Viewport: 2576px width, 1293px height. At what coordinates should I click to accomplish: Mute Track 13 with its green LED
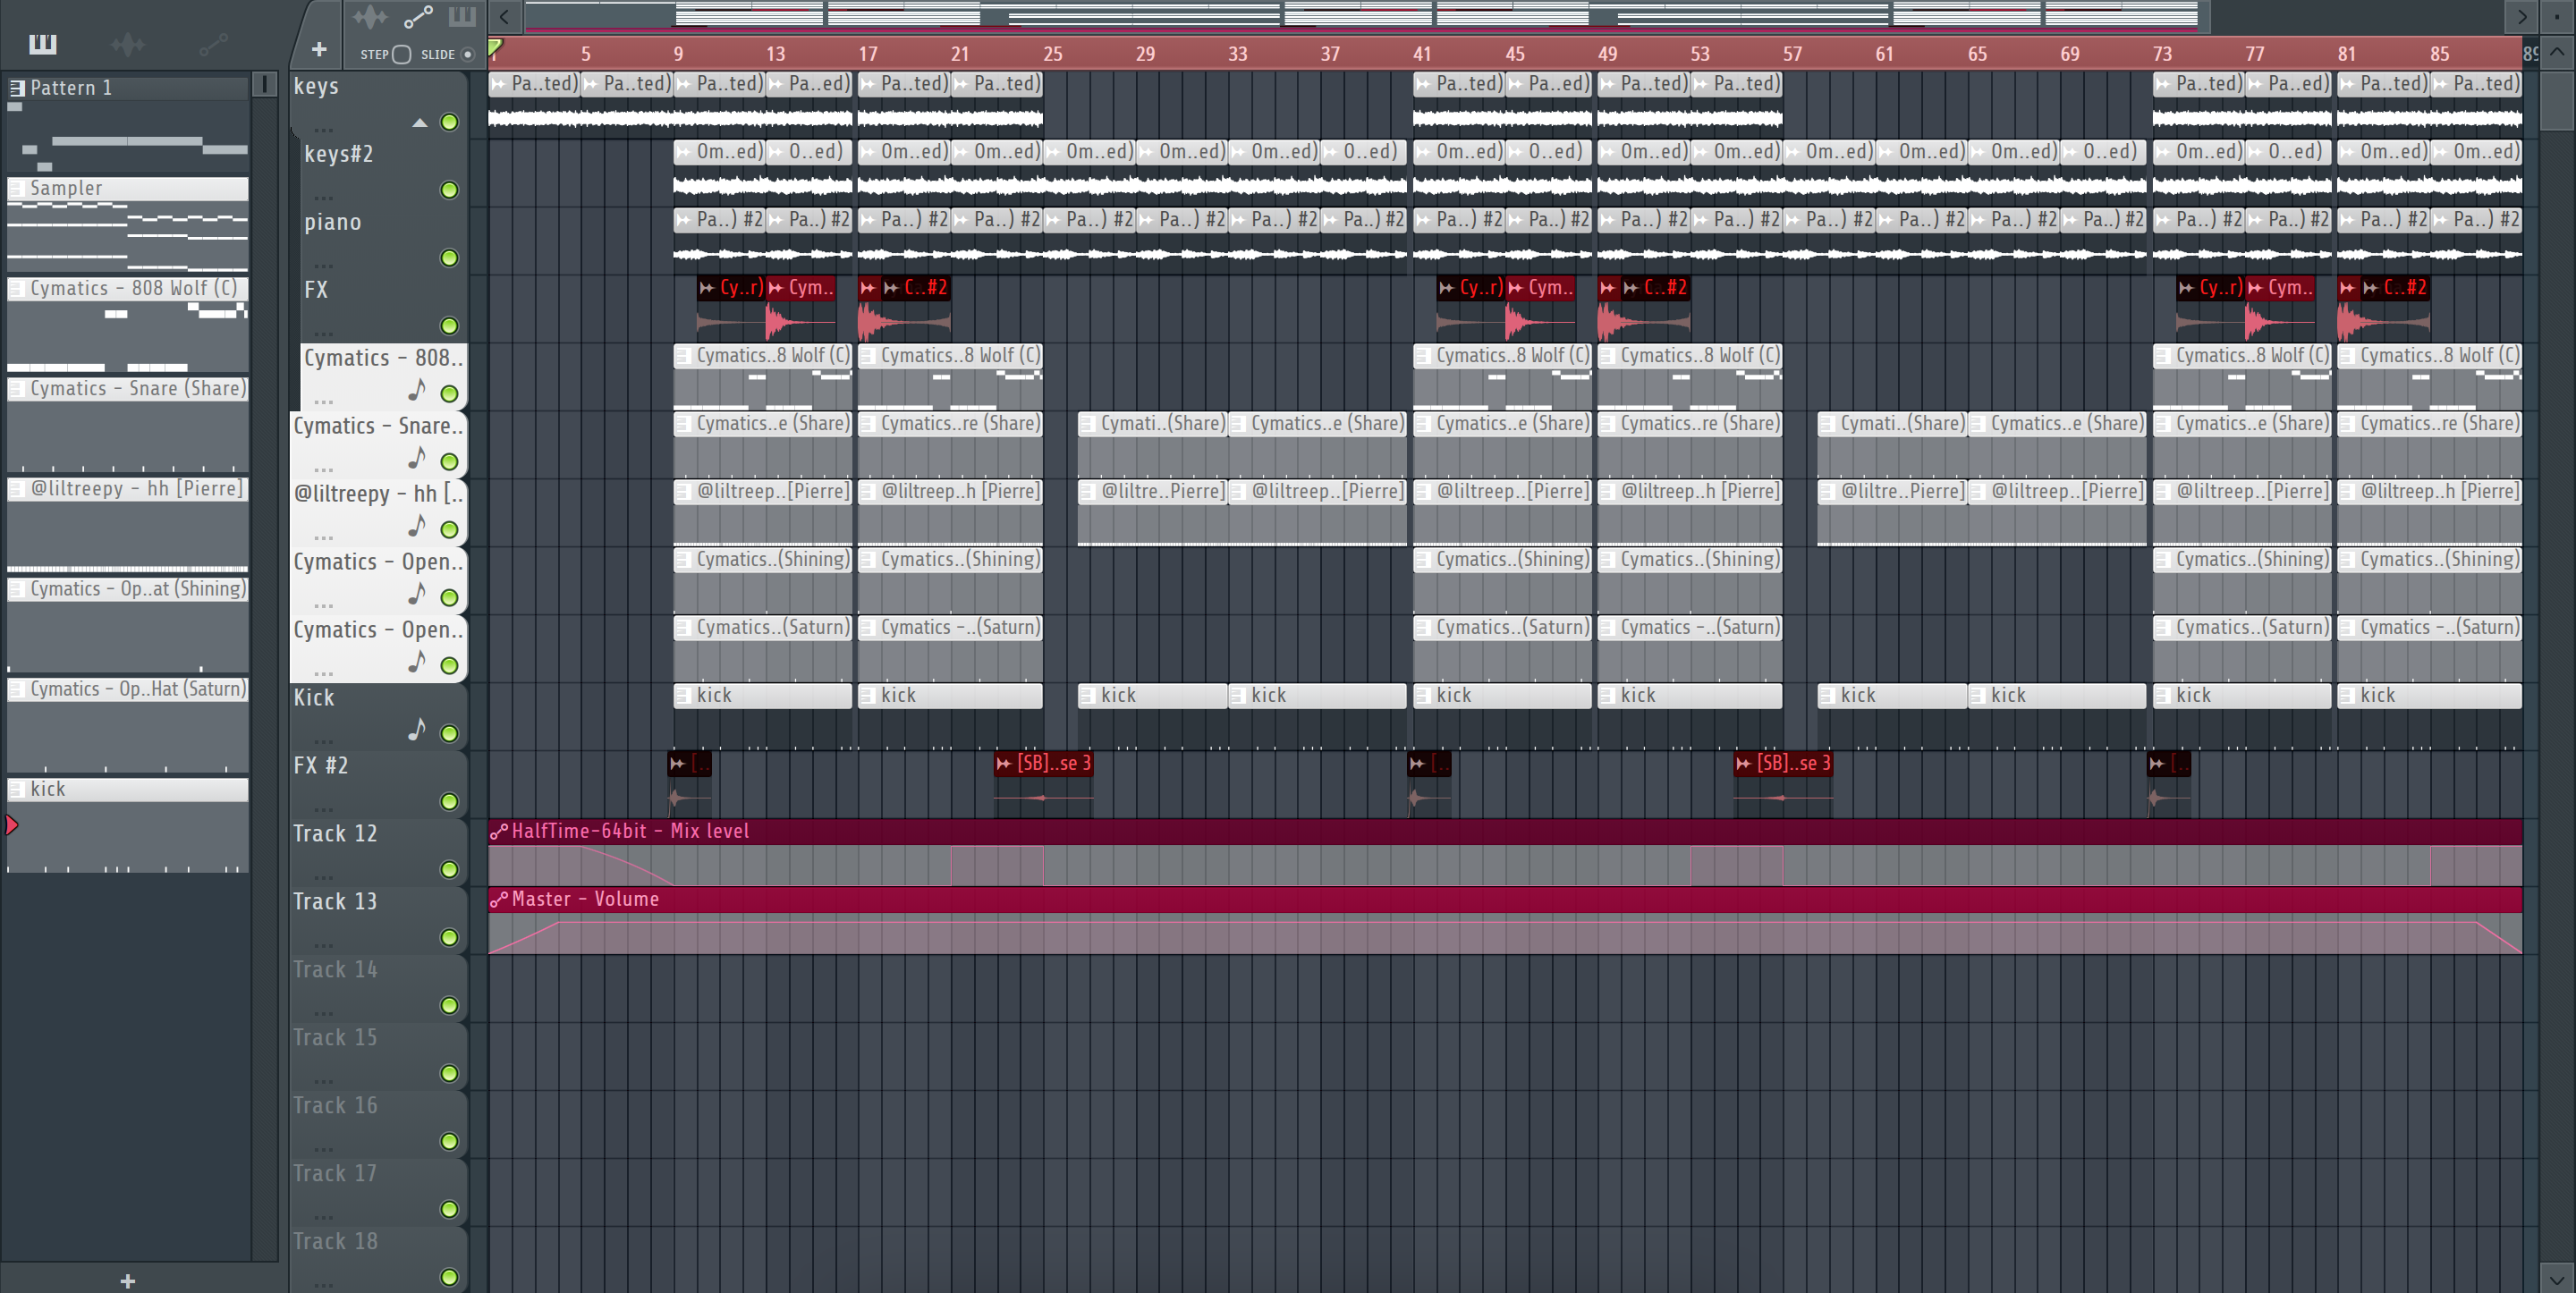(450, 938)
